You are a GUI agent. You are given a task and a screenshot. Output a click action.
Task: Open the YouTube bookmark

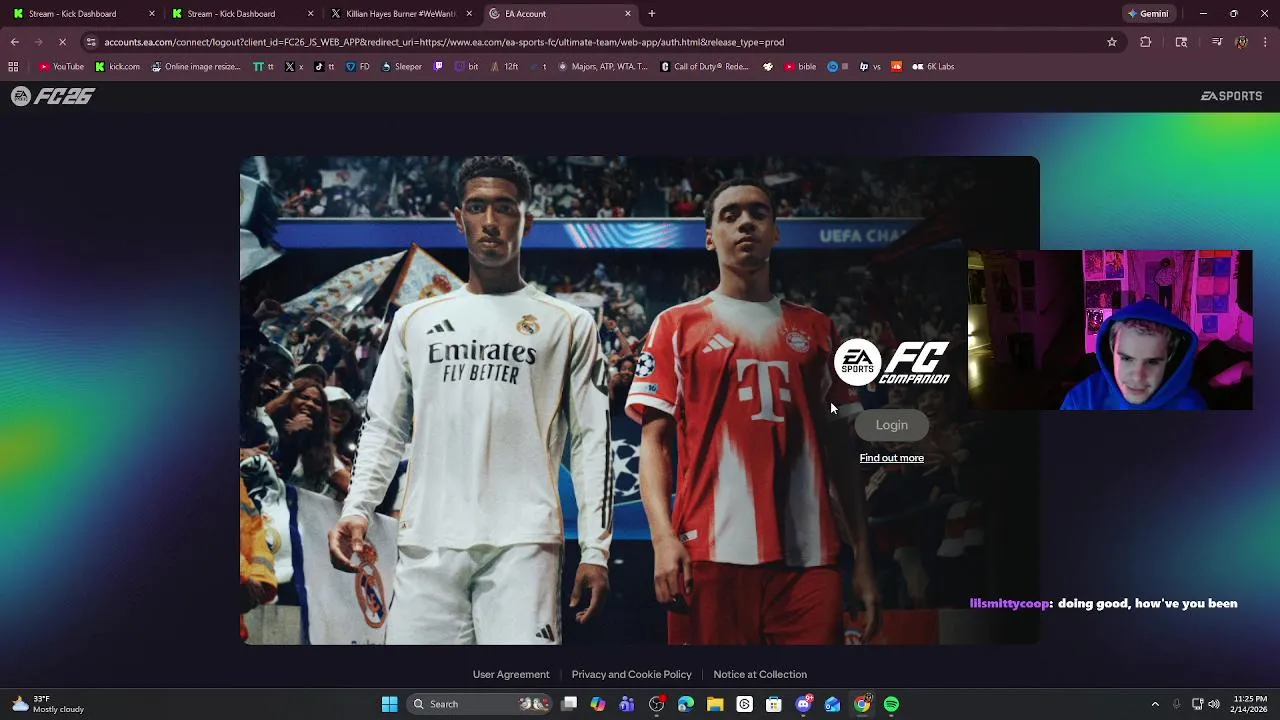(x=61, y=67)
